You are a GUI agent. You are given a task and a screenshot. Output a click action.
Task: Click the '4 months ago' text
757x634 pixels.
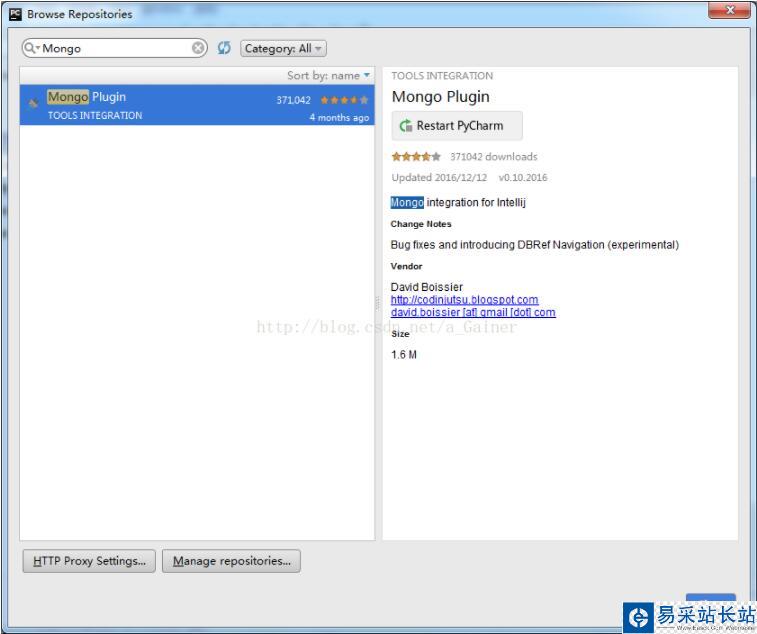pos(339,117)
